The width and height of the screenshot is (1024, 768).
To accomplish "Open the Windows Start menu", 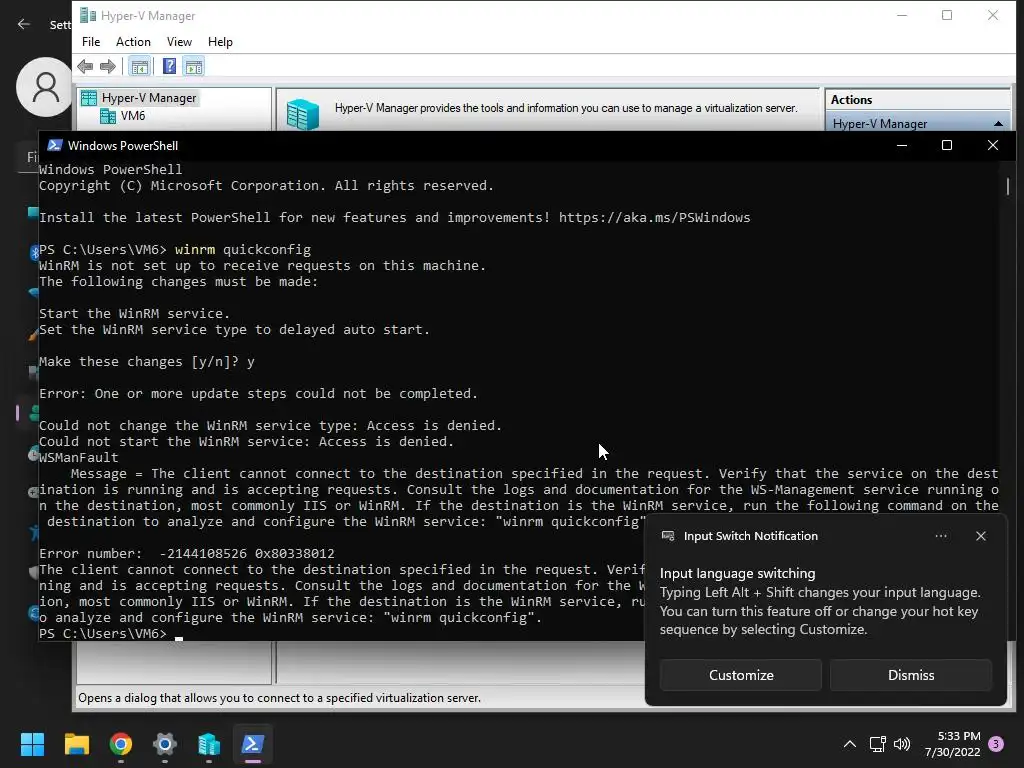I will (32, 744).
